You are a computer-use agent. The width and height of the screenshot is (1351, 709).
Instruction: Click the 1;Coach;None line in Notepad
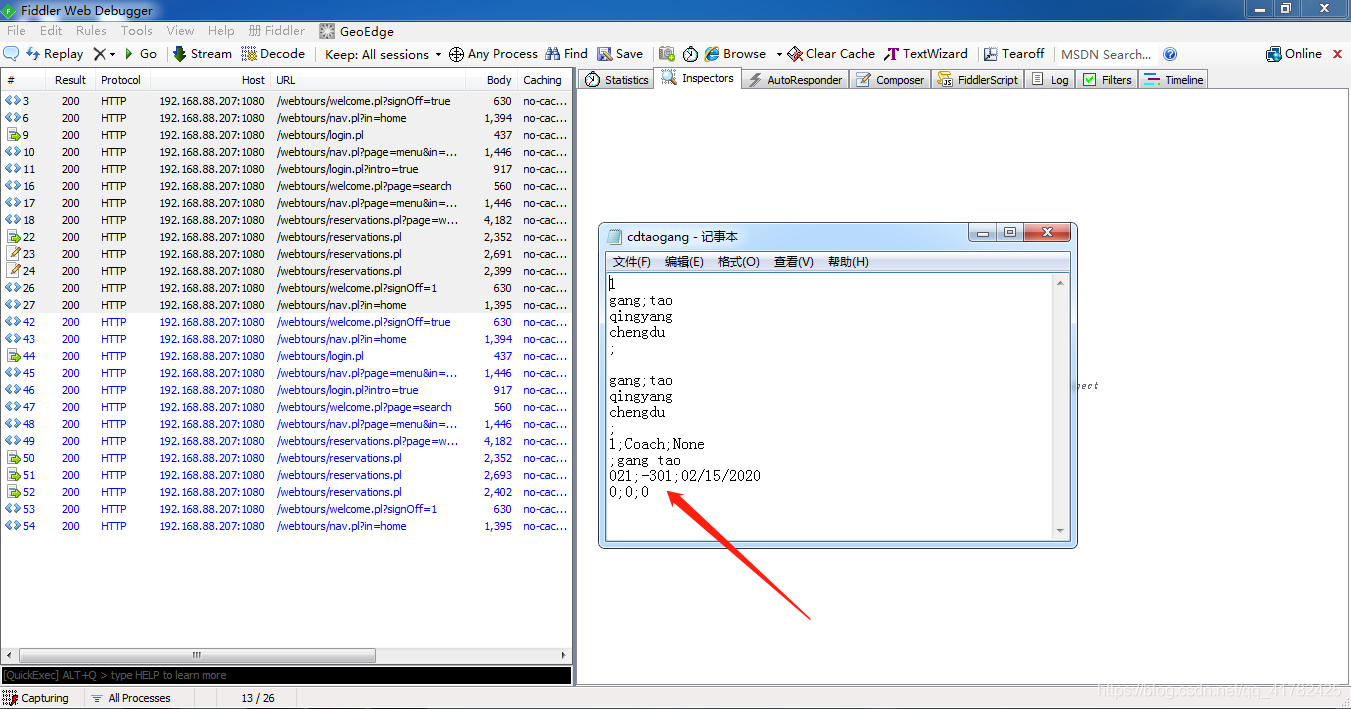tap(657, 444)
